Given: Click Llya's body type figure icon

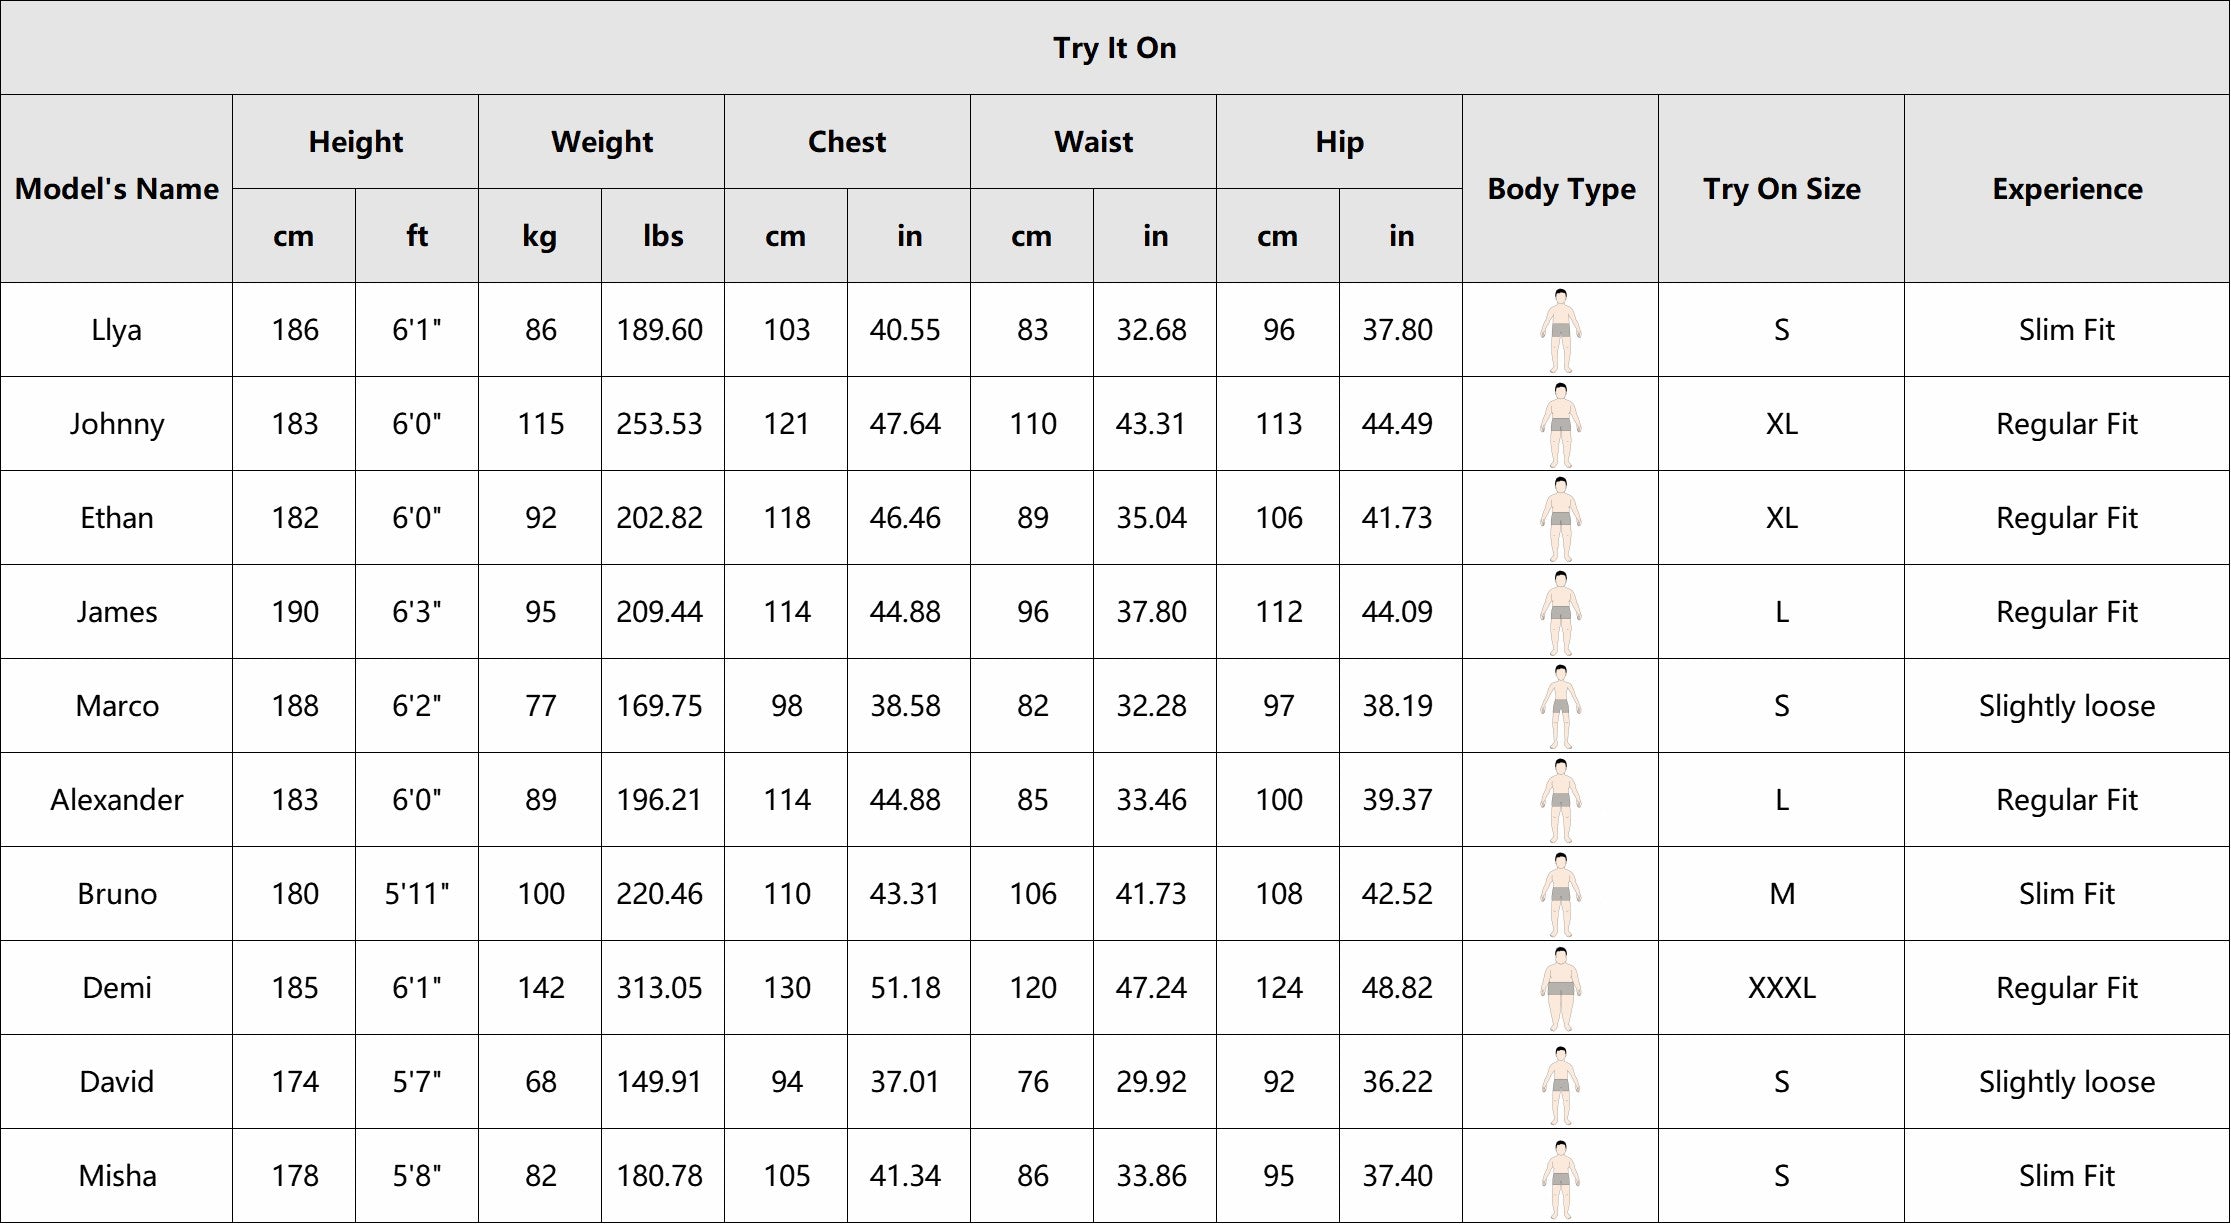Looking at the screenshot, I should tap(1560, 330).
